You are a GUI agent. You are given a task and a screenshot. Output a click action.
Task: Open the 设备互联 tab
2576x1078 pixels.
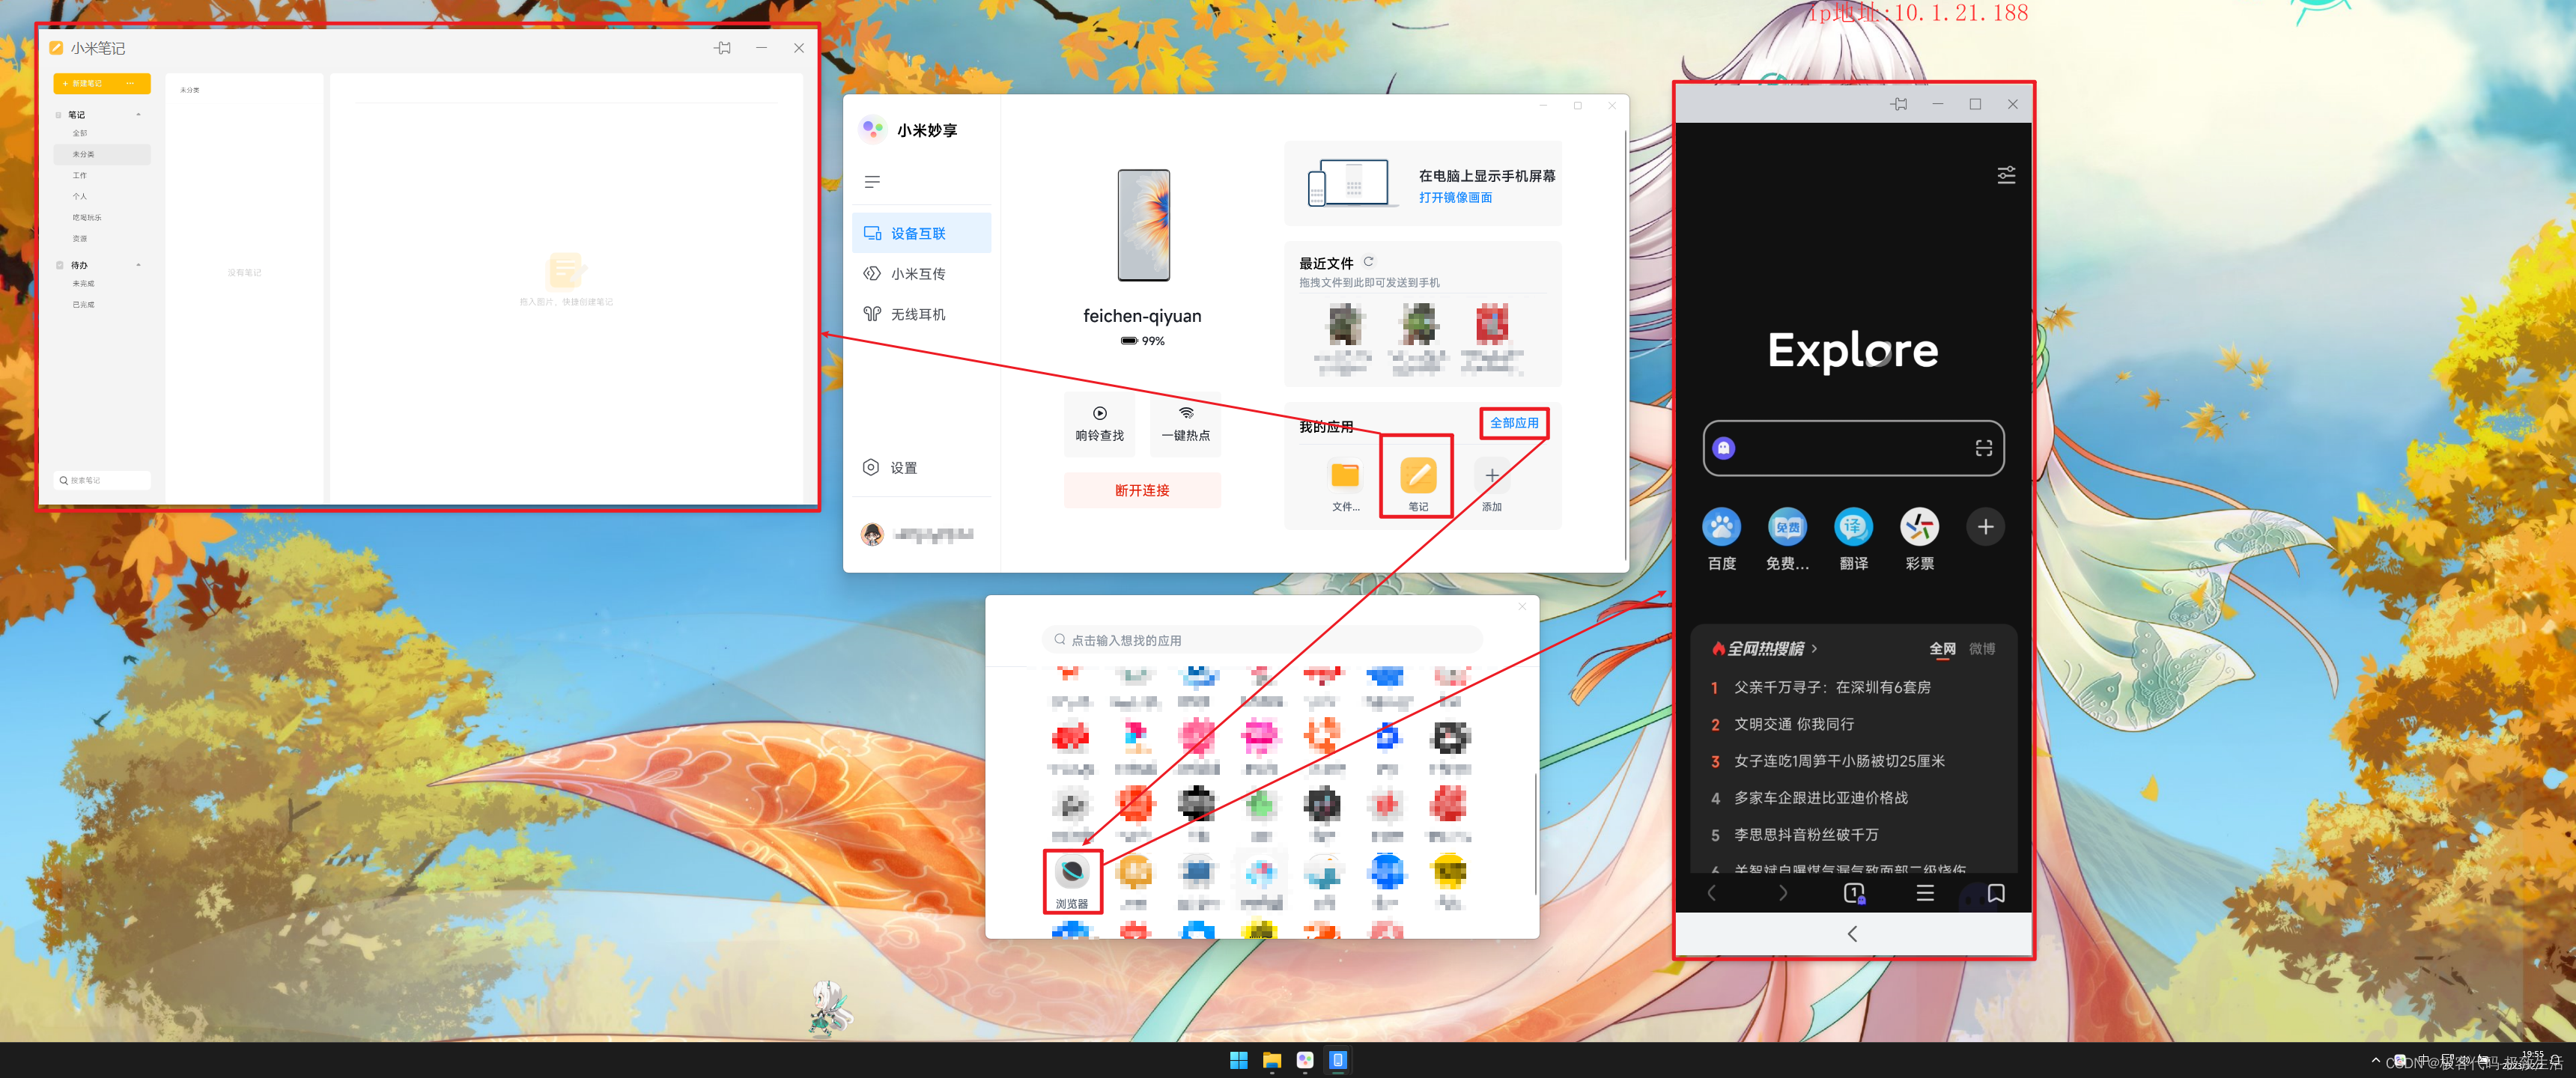click(921, 233)
